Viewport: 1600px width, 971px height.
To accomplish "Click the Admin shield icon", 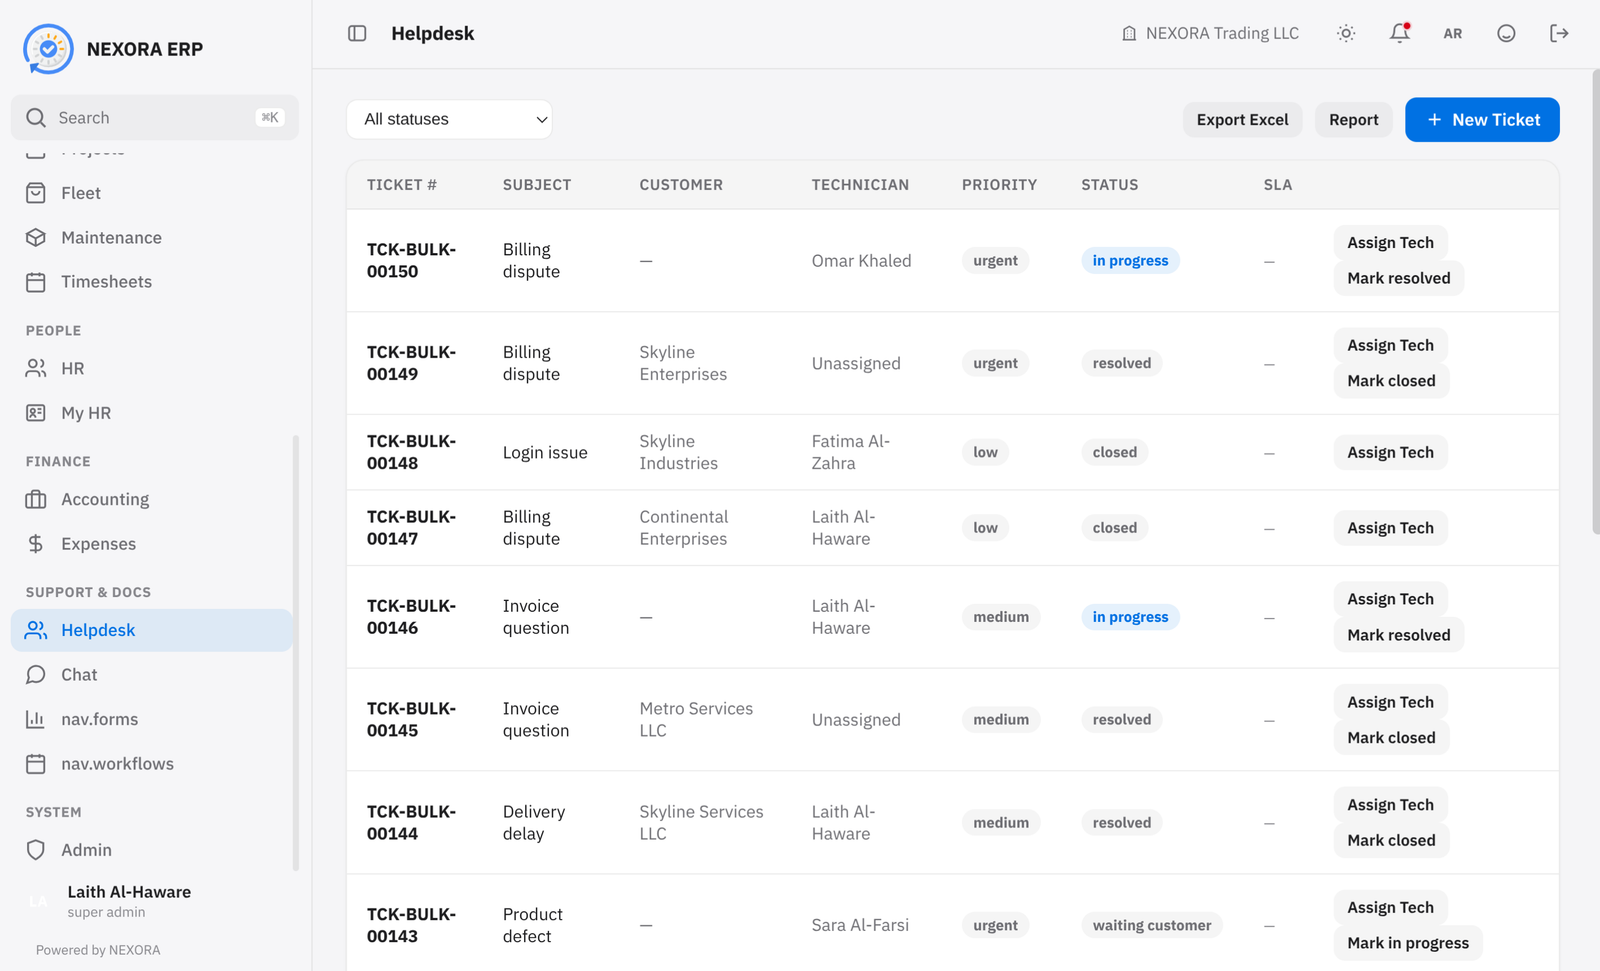I will (x=36, y=850).
